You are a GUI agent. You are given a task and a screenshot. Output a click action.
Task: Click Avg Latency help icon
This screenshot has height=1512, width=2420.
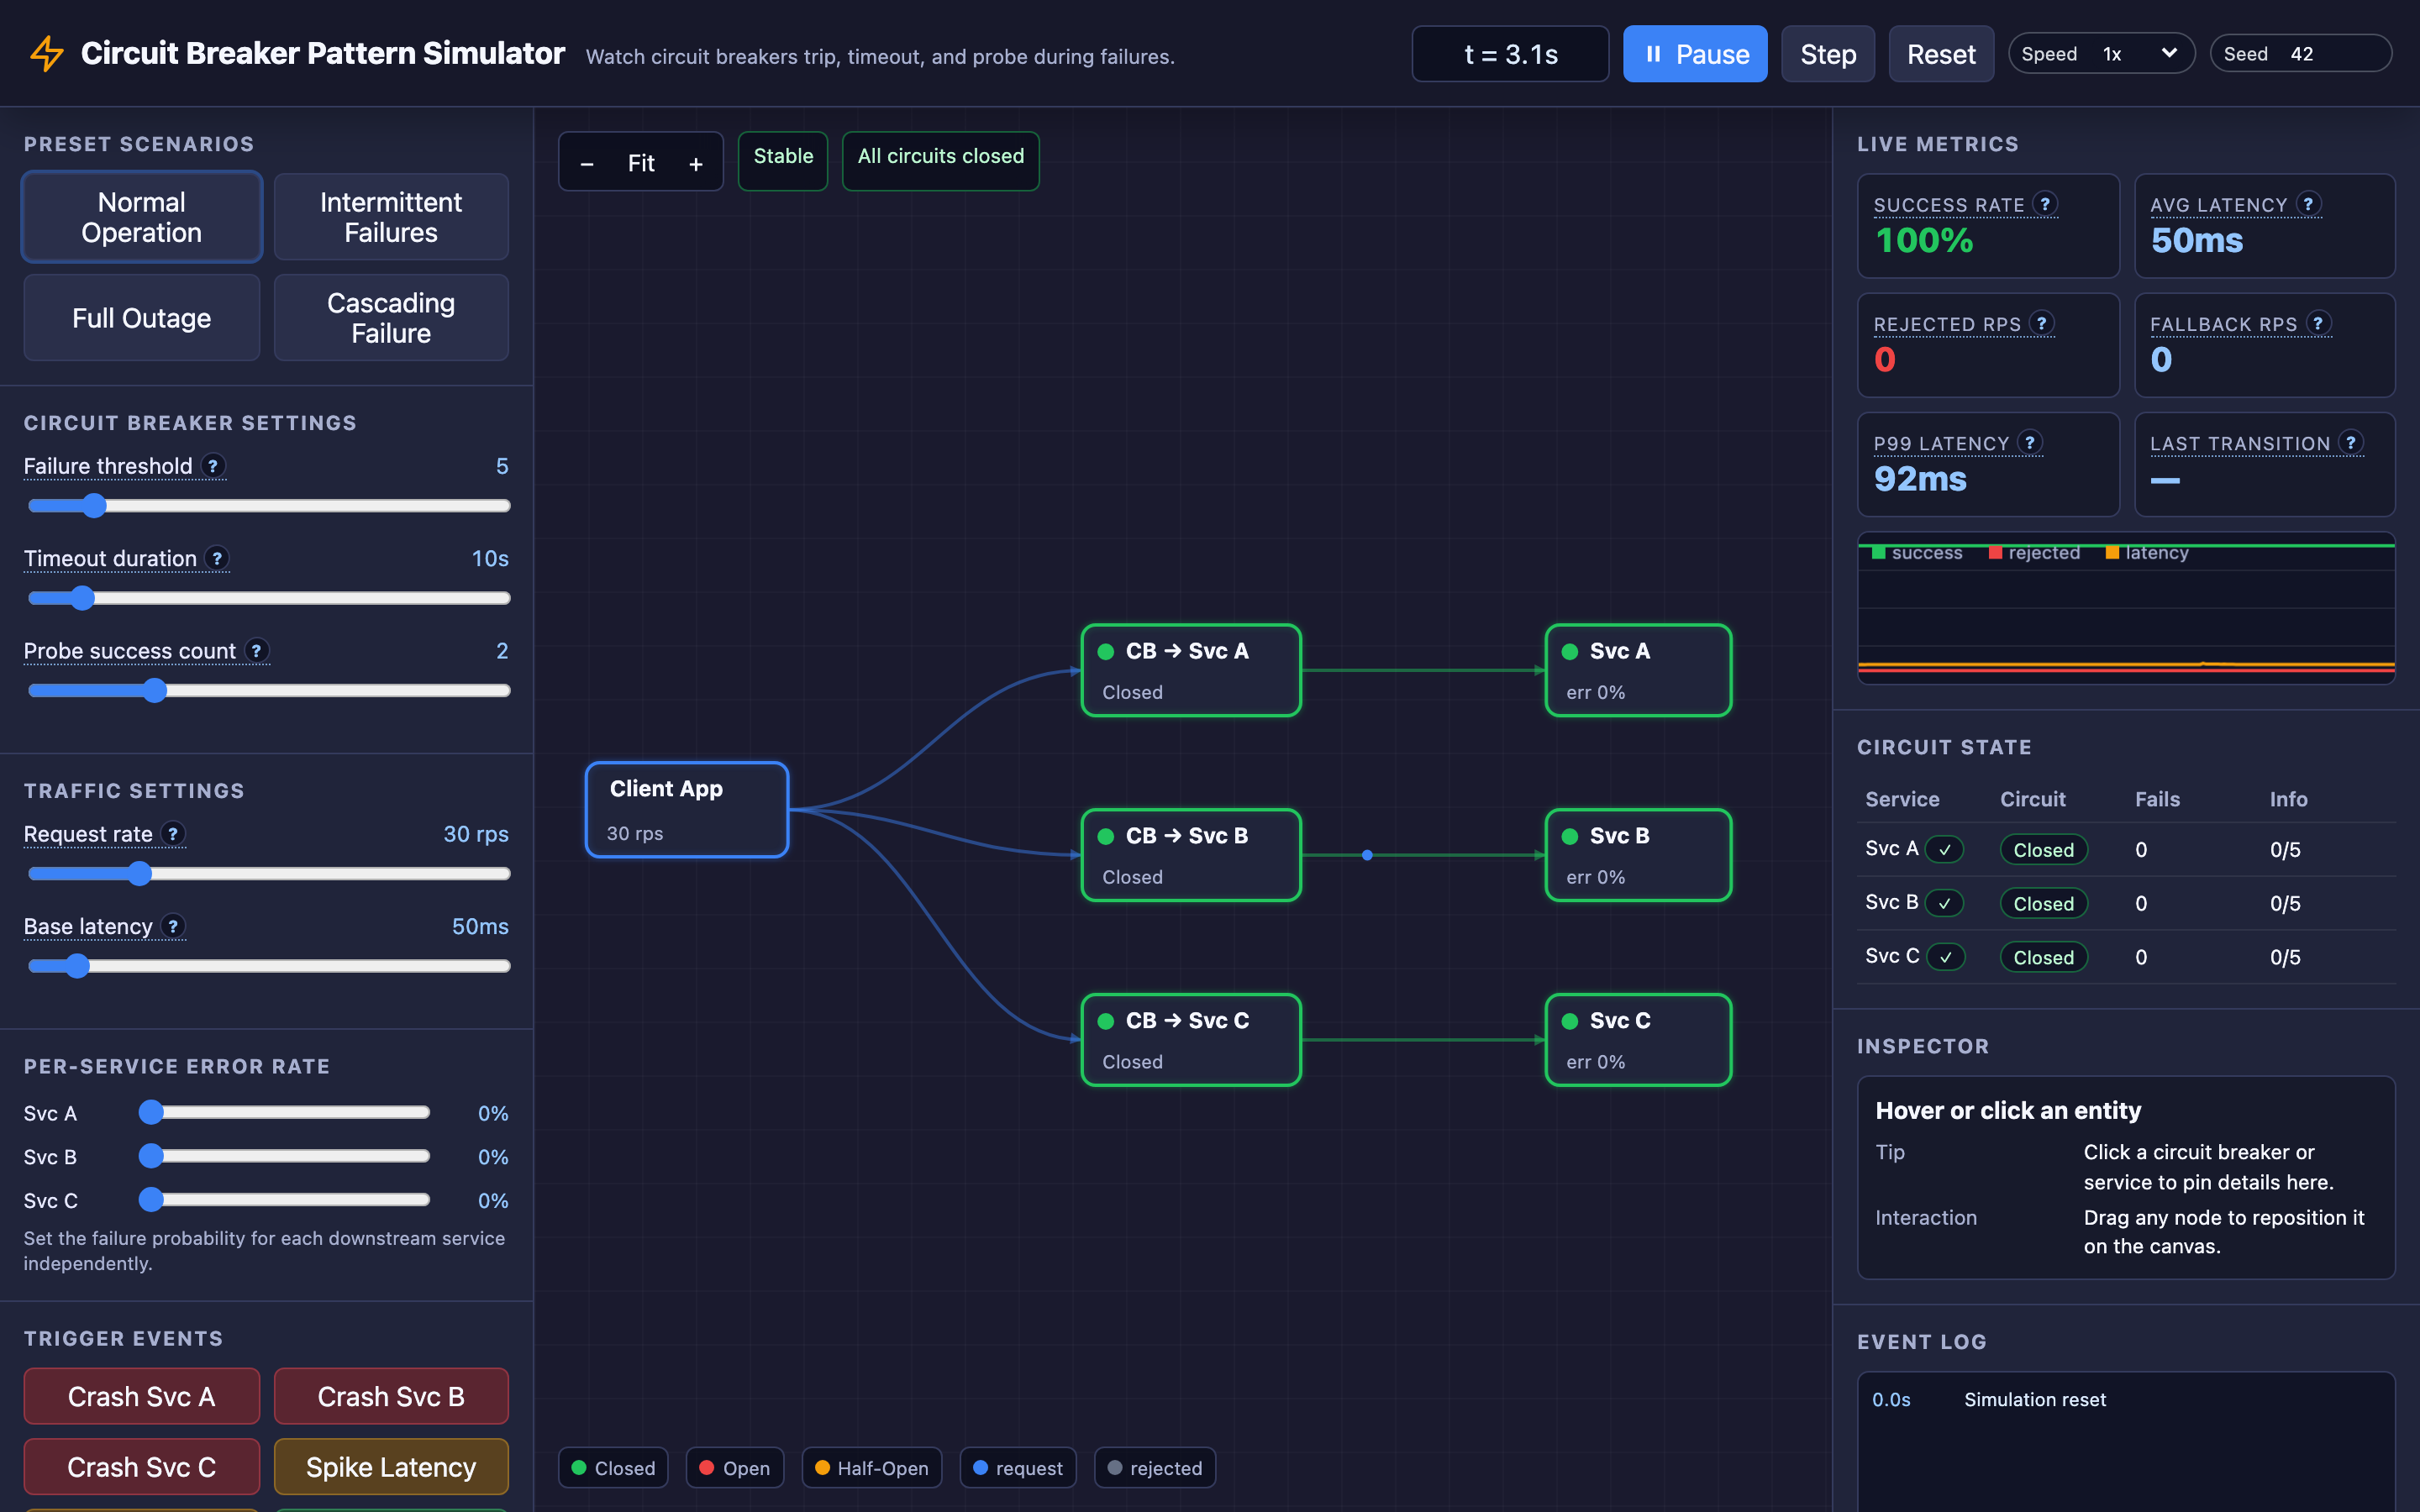tap(2308, 204)
